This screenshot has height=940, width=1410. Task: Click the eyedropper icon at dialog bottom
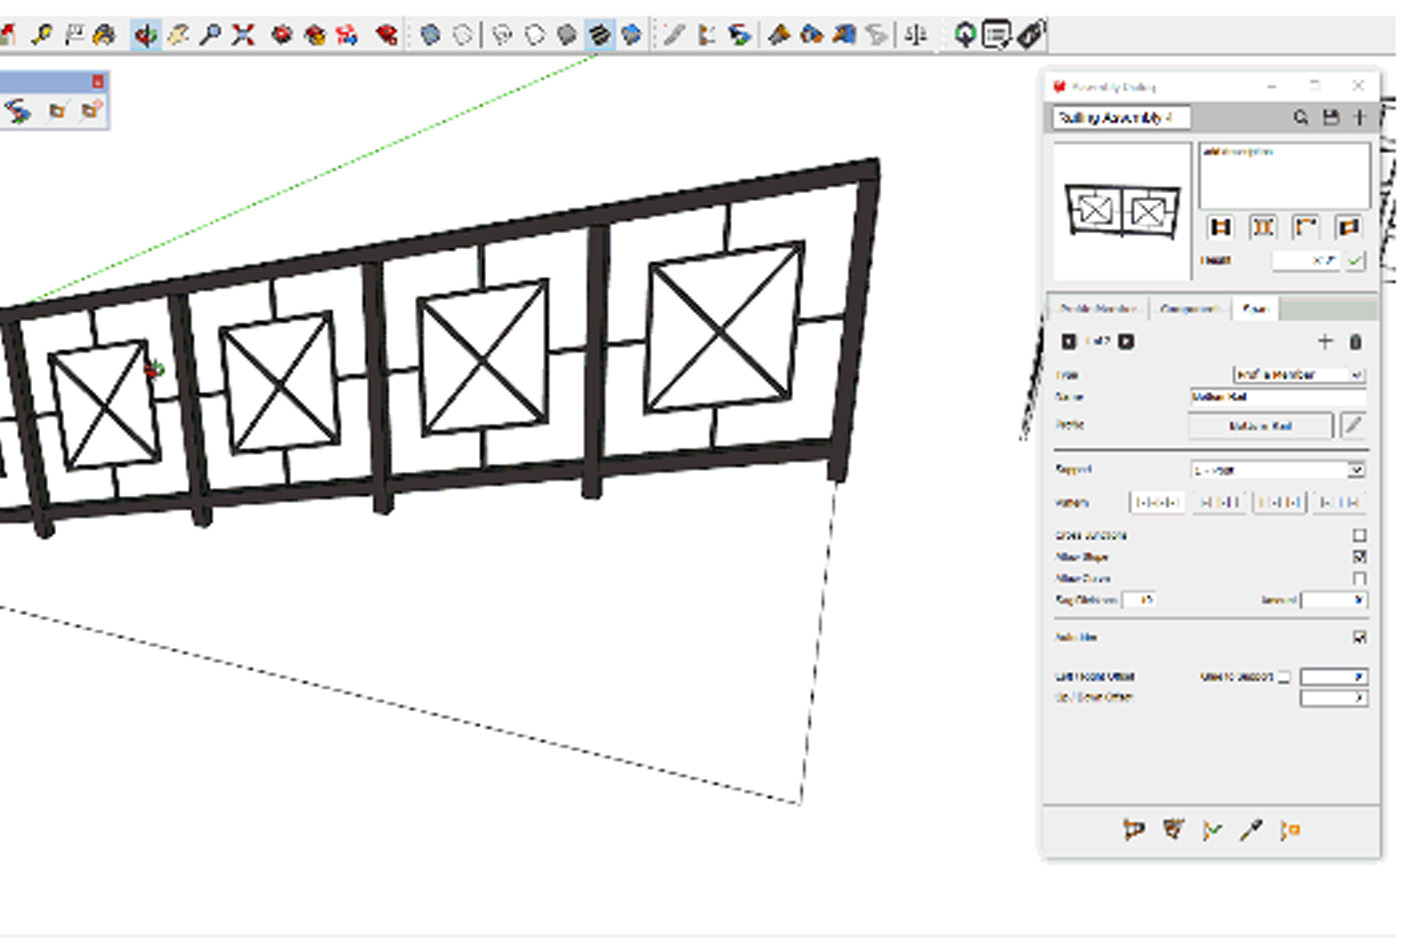(x=1251, y=829)
